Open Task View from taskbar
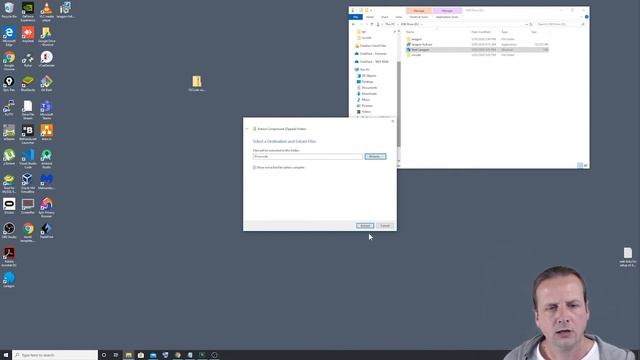Screen dimensions: 640x360 [x=116, y=355]
